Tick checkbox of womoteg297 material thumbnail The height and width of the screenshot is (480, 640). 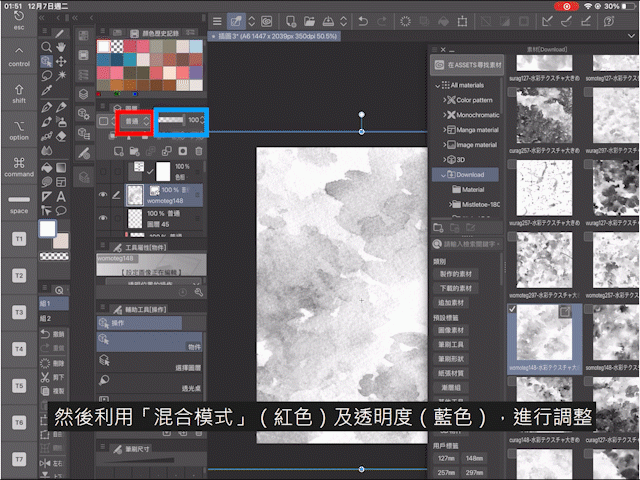[512, 236]
